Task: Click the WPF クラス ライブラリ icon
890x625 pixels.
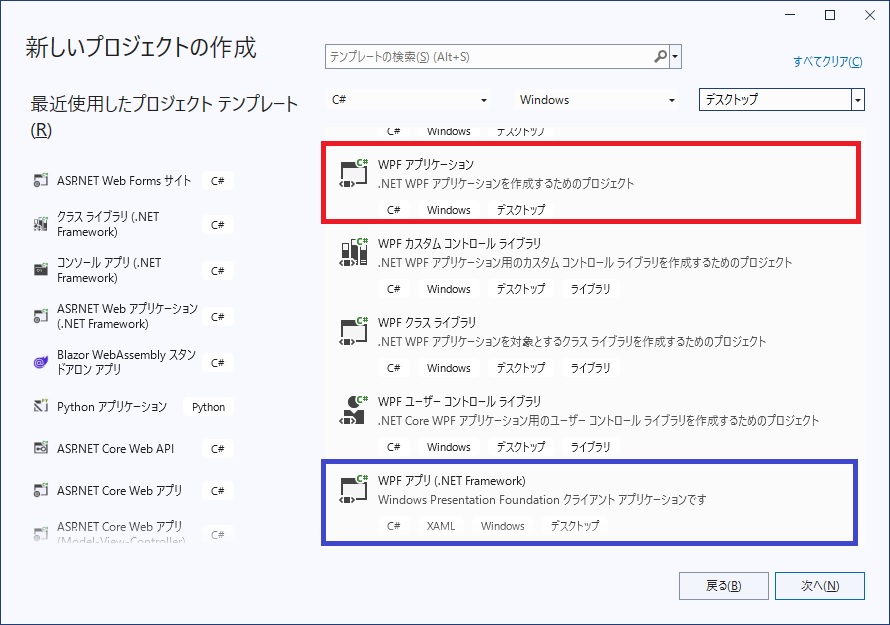Action: [x=354, y=332]
